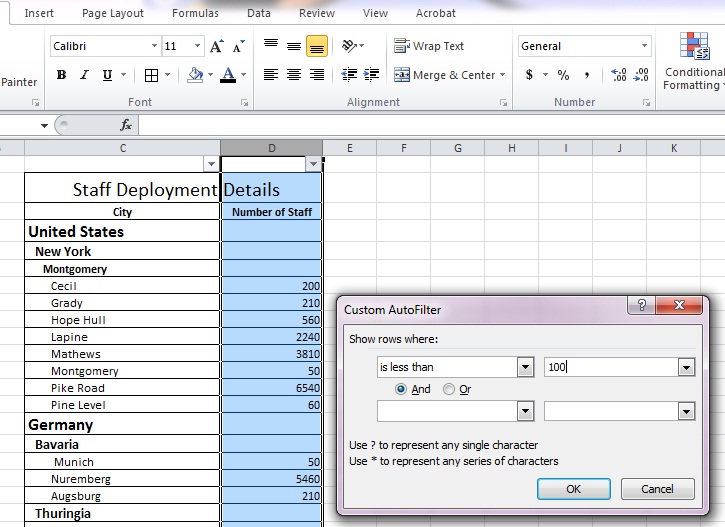Select Bottom Align icon
This screenshot has width=725, height=527.
(x=317, y=46)
